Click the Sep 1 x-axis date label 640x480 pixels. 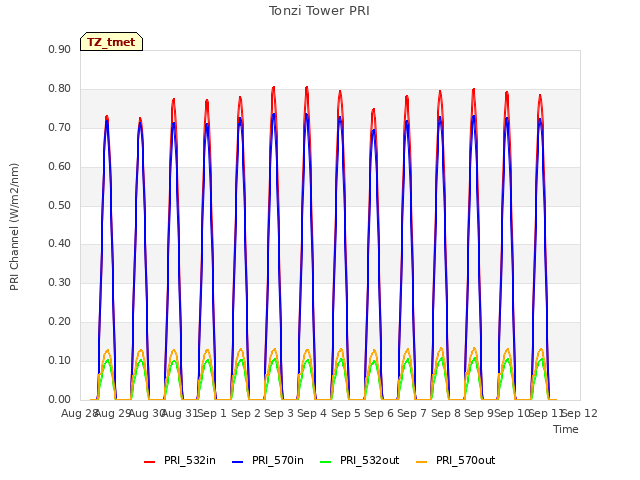[x=212, y=413]
